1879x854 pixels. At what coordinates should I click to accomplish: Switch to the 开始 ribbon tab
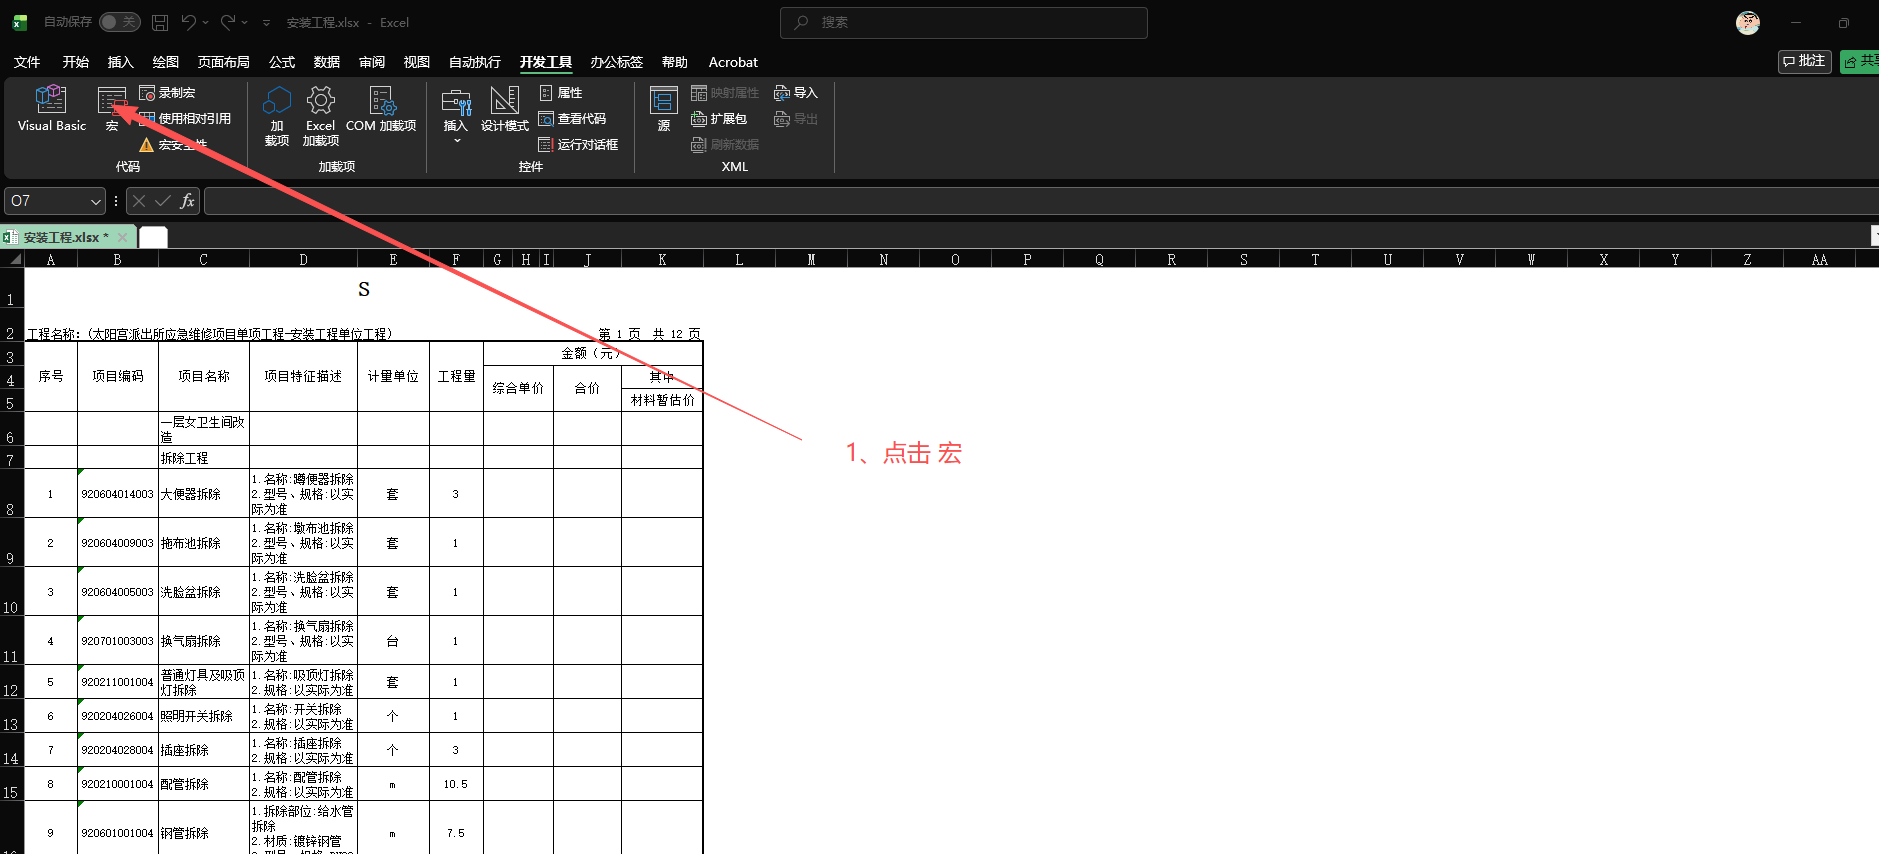76,62
